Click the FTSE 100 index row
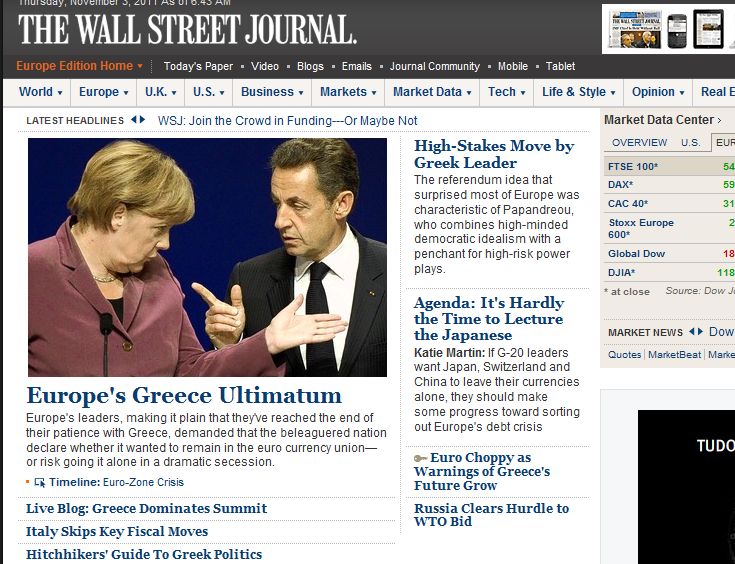 pos(669,166)
